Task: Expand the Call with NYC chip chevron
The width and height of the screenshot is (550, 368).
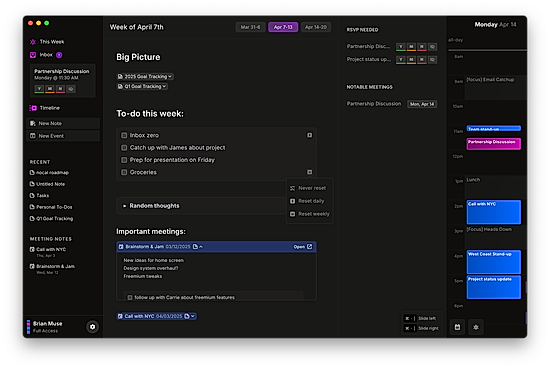Action: point(193,316)
